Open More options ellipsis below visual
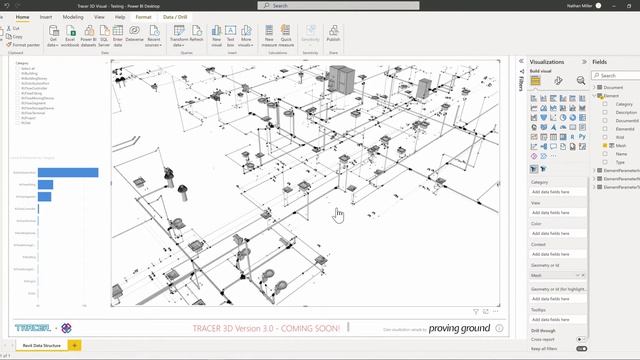 496,311
